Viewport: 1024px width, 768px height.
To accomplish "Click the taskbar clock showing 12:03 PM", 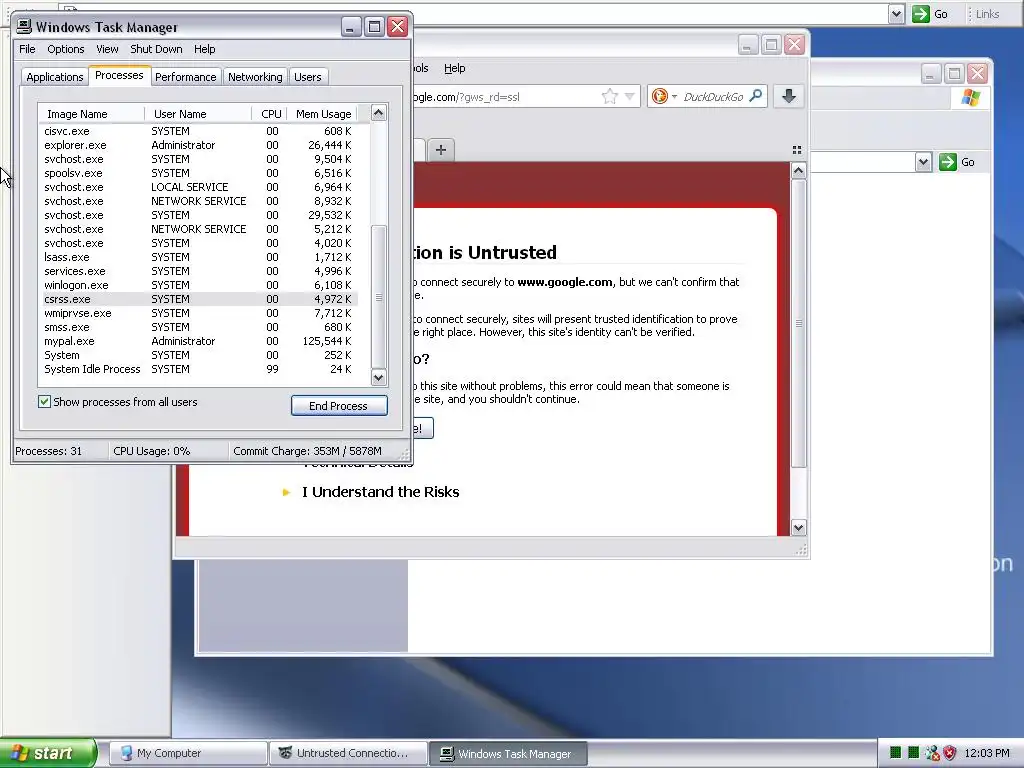I will click(x=987, y=753).
